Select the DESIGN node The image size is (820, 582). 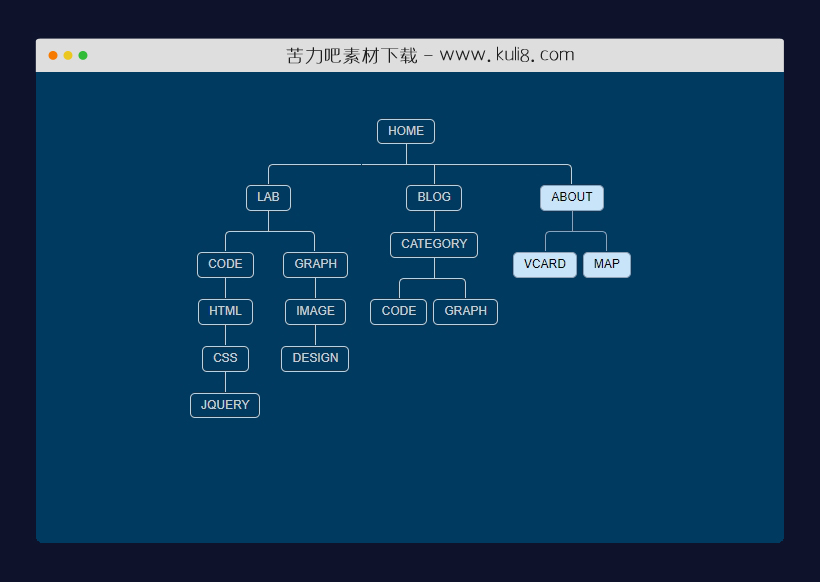pyautogui.click(x=315, y=358)
